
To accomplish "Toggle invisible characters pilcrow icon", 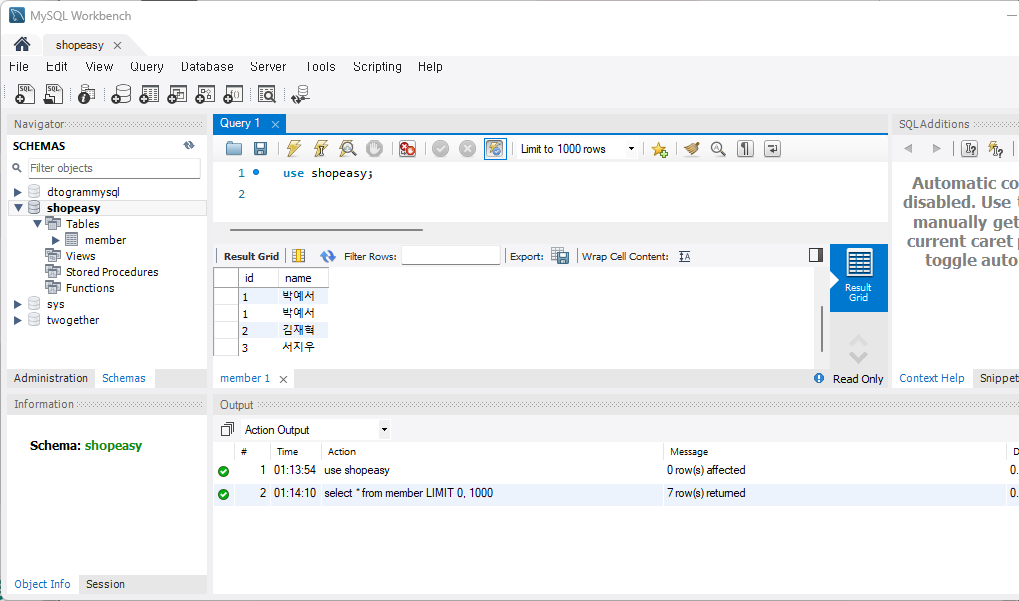I will click(x=745, y=149).
